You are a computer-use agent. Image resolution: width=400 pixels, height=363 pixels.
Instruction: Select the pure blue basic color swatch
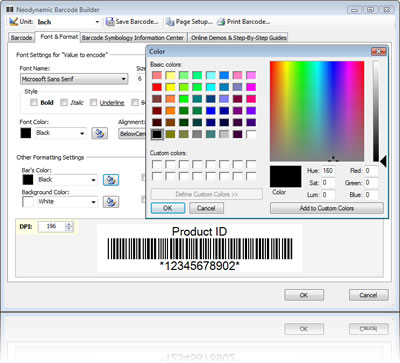point(211,110)
